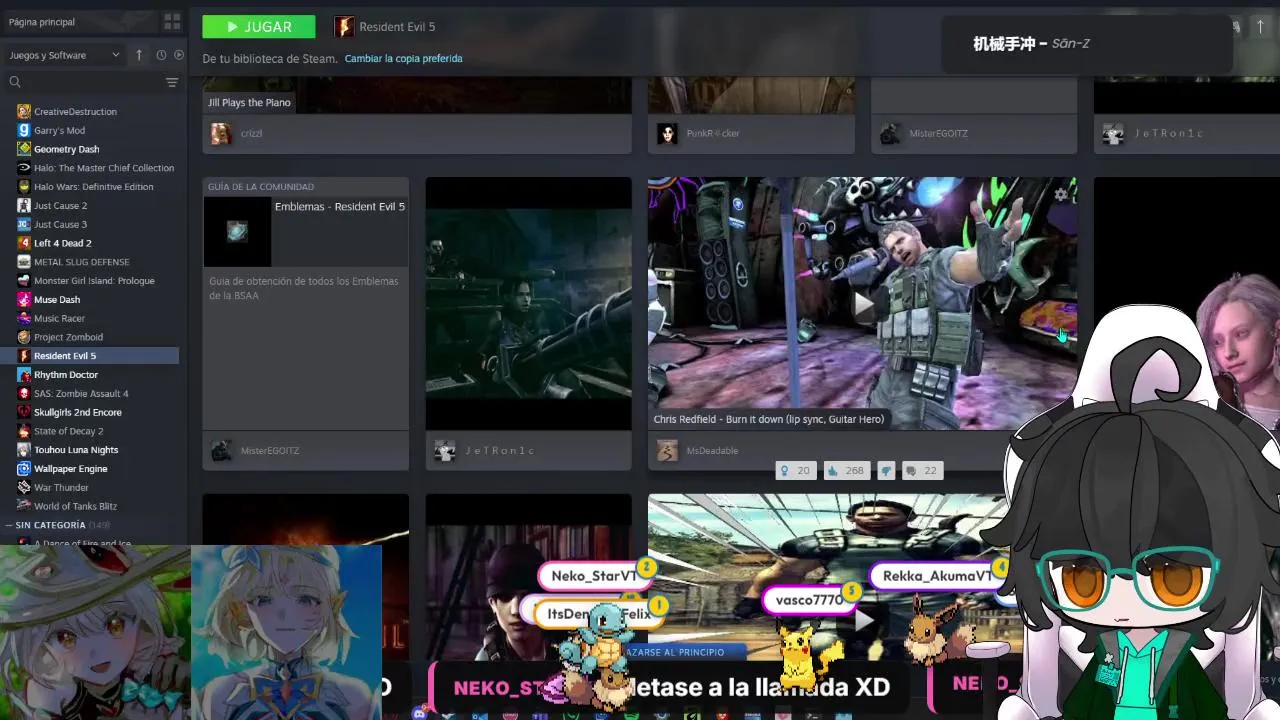The image size is (1280, 720).
Task: Select METAL SLUG DEFENSE in the list
Action: tap(82, 262)
